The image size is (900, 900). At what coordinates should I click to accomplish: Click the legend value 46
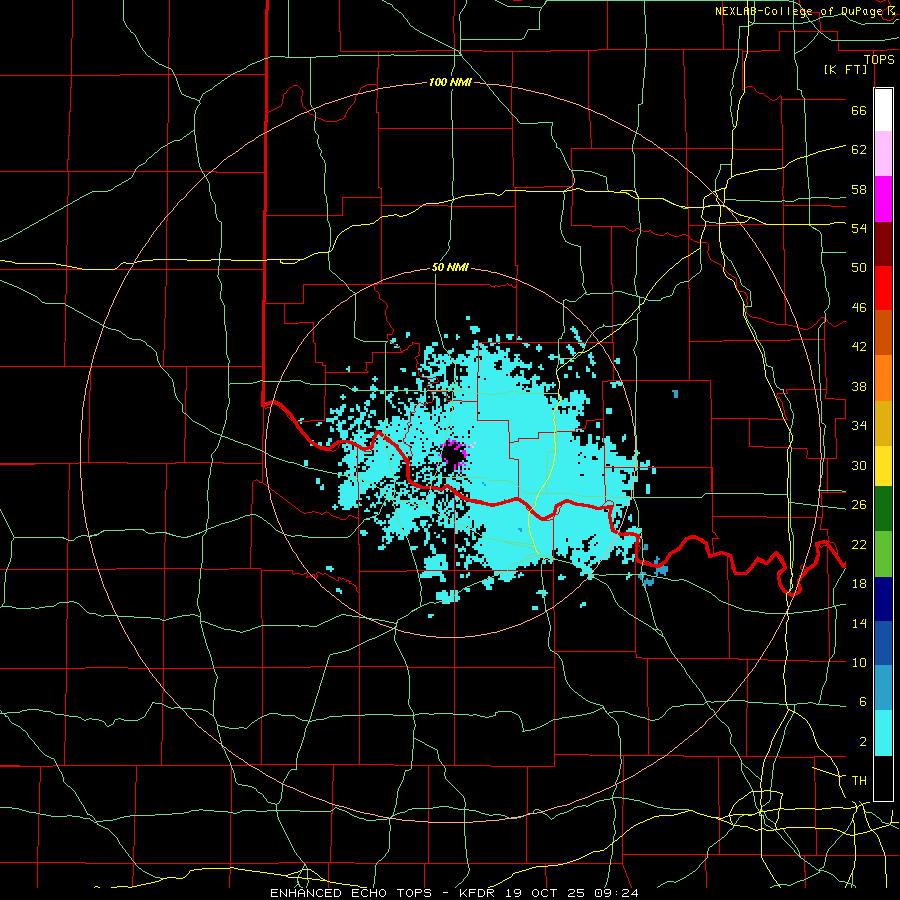point(859,308)
